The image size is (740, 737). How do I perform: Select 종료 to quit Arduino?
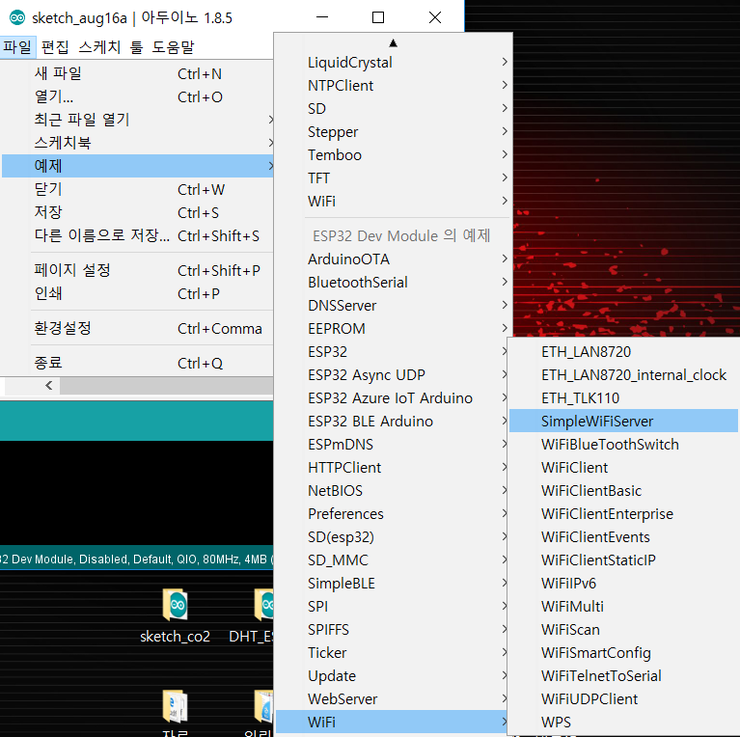pyautogui.click(x=138, y=363)
